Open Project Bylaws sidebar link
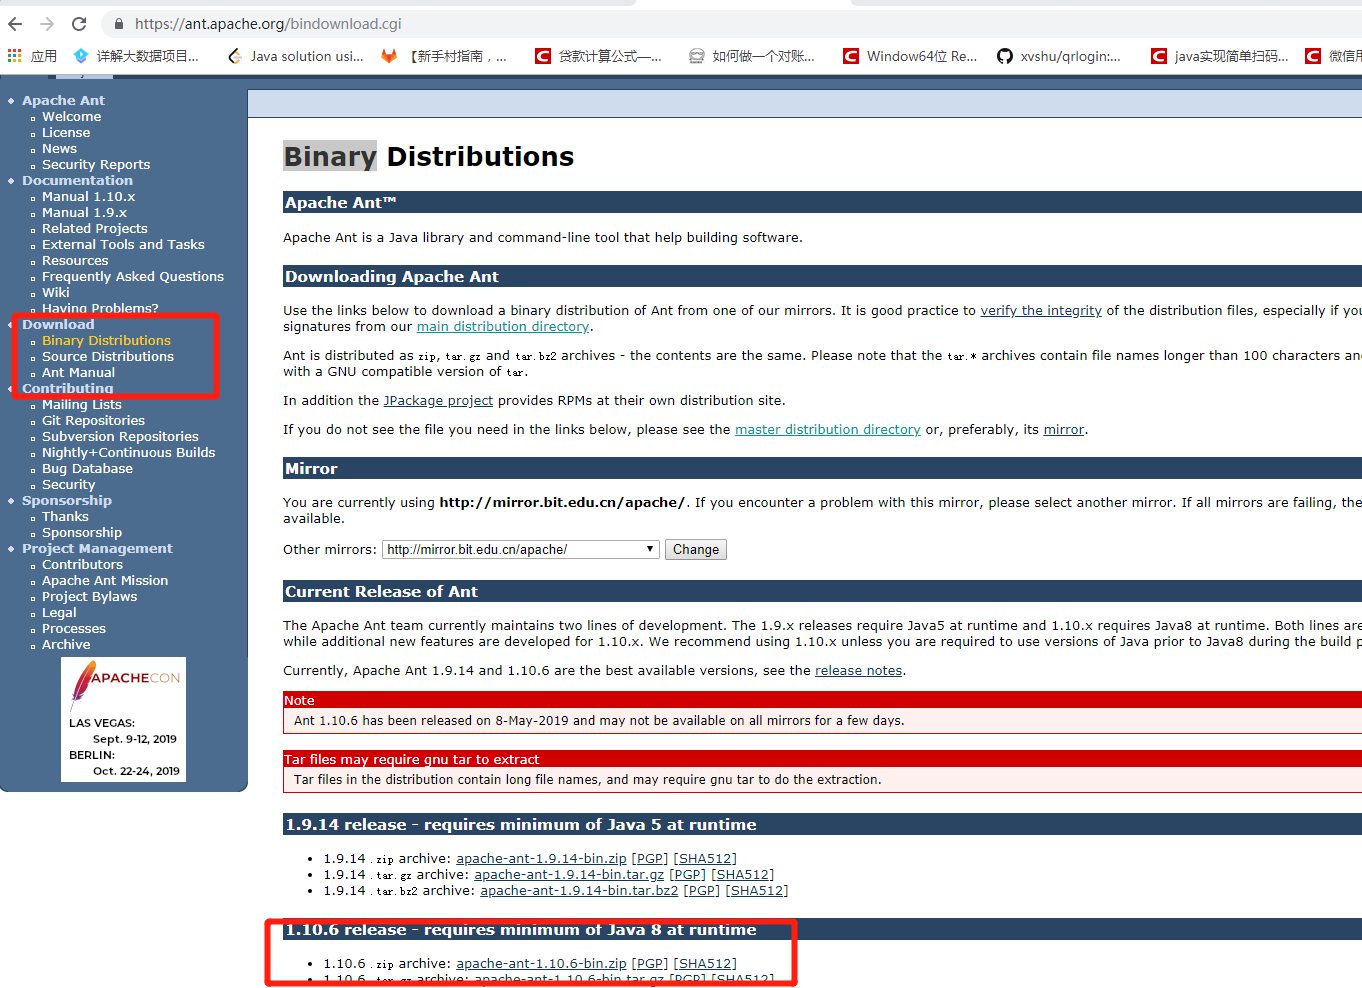The image size is (1362, 988). point(89,597)
